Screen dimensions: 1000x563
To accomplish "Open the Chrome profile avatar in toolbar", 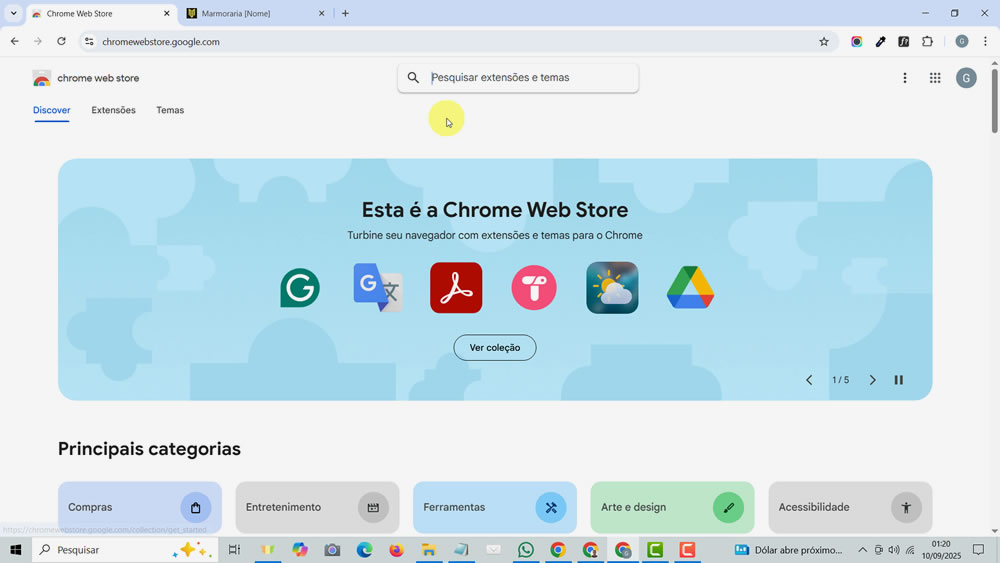I will tap(962, 41).
